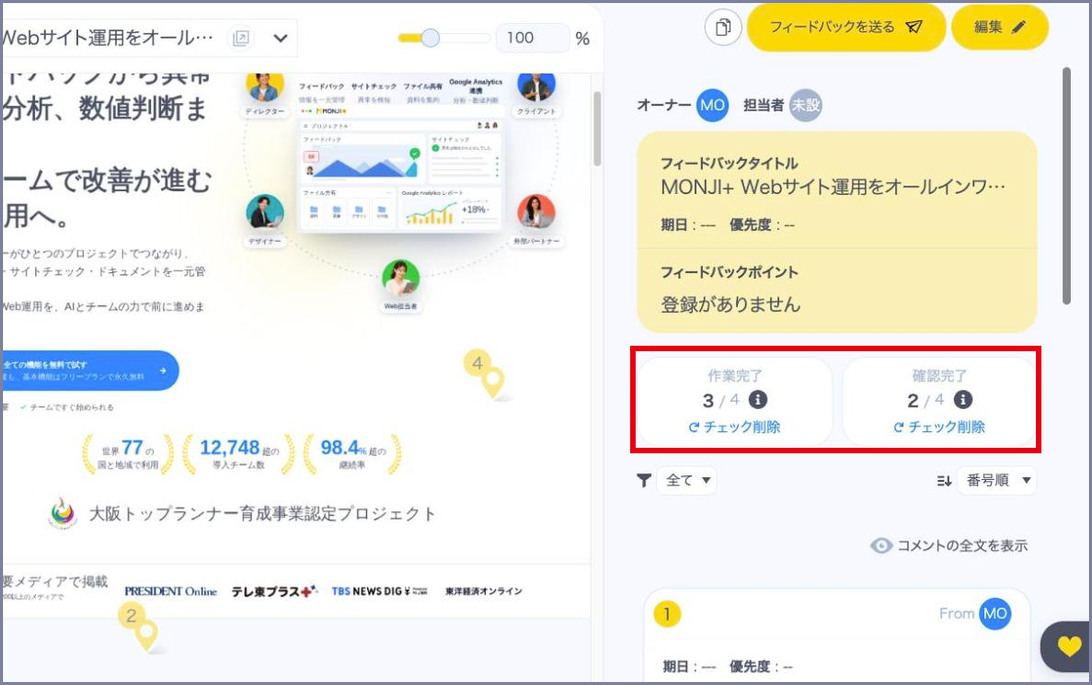
Task: Click the 98.4% 継続率 statistic
Action: [x=352, y=454]
